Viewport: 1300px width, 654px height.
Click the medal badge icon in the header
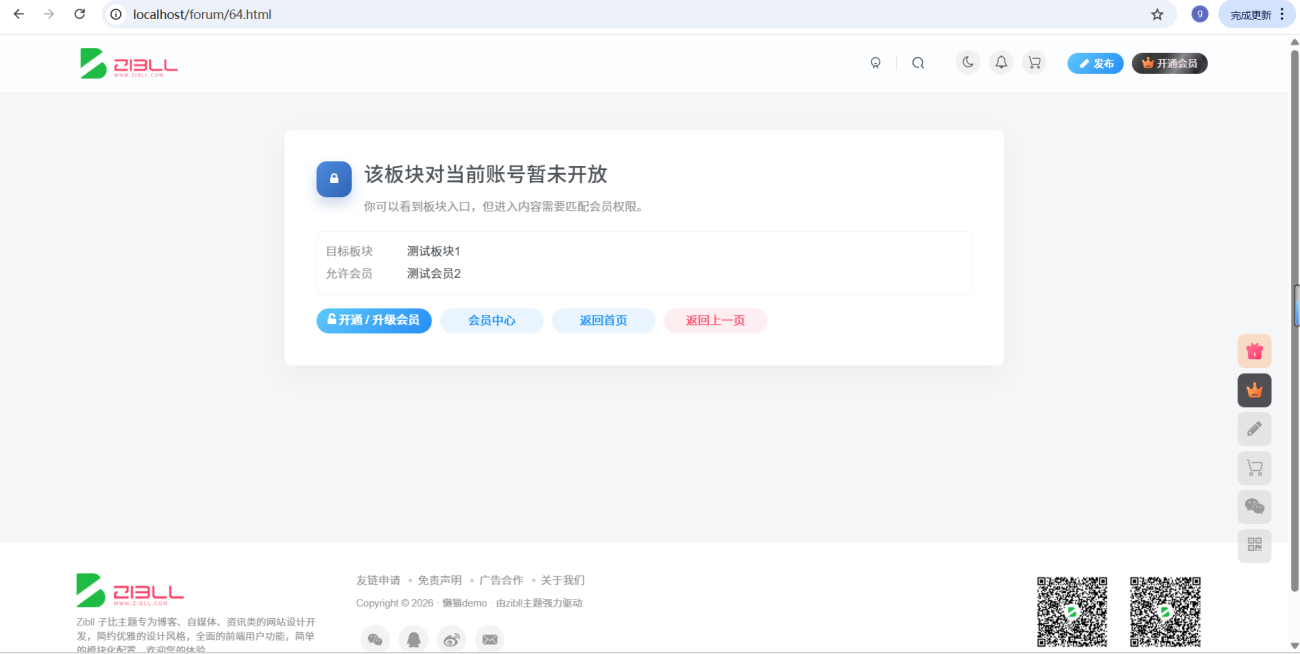pos(876,63)
